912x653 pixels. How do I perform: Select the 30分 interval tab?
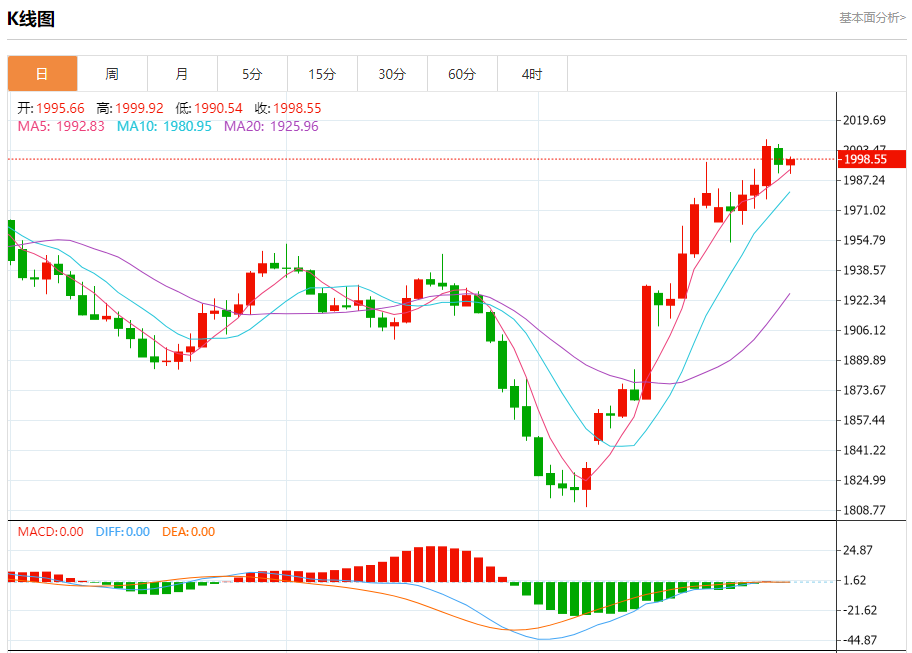click(x=392, y=74)
